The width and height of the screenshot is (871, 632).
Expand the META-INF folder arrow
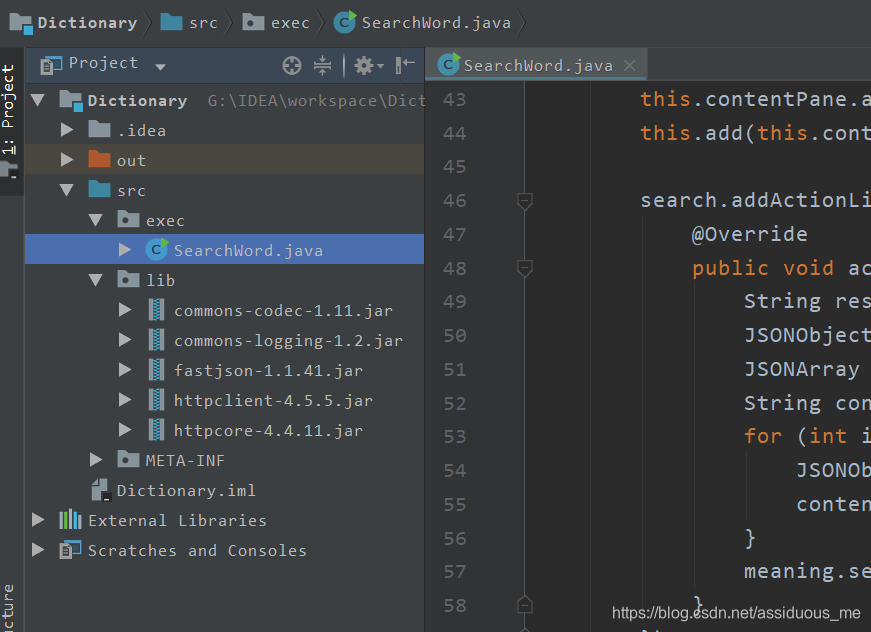coord(96,460)
